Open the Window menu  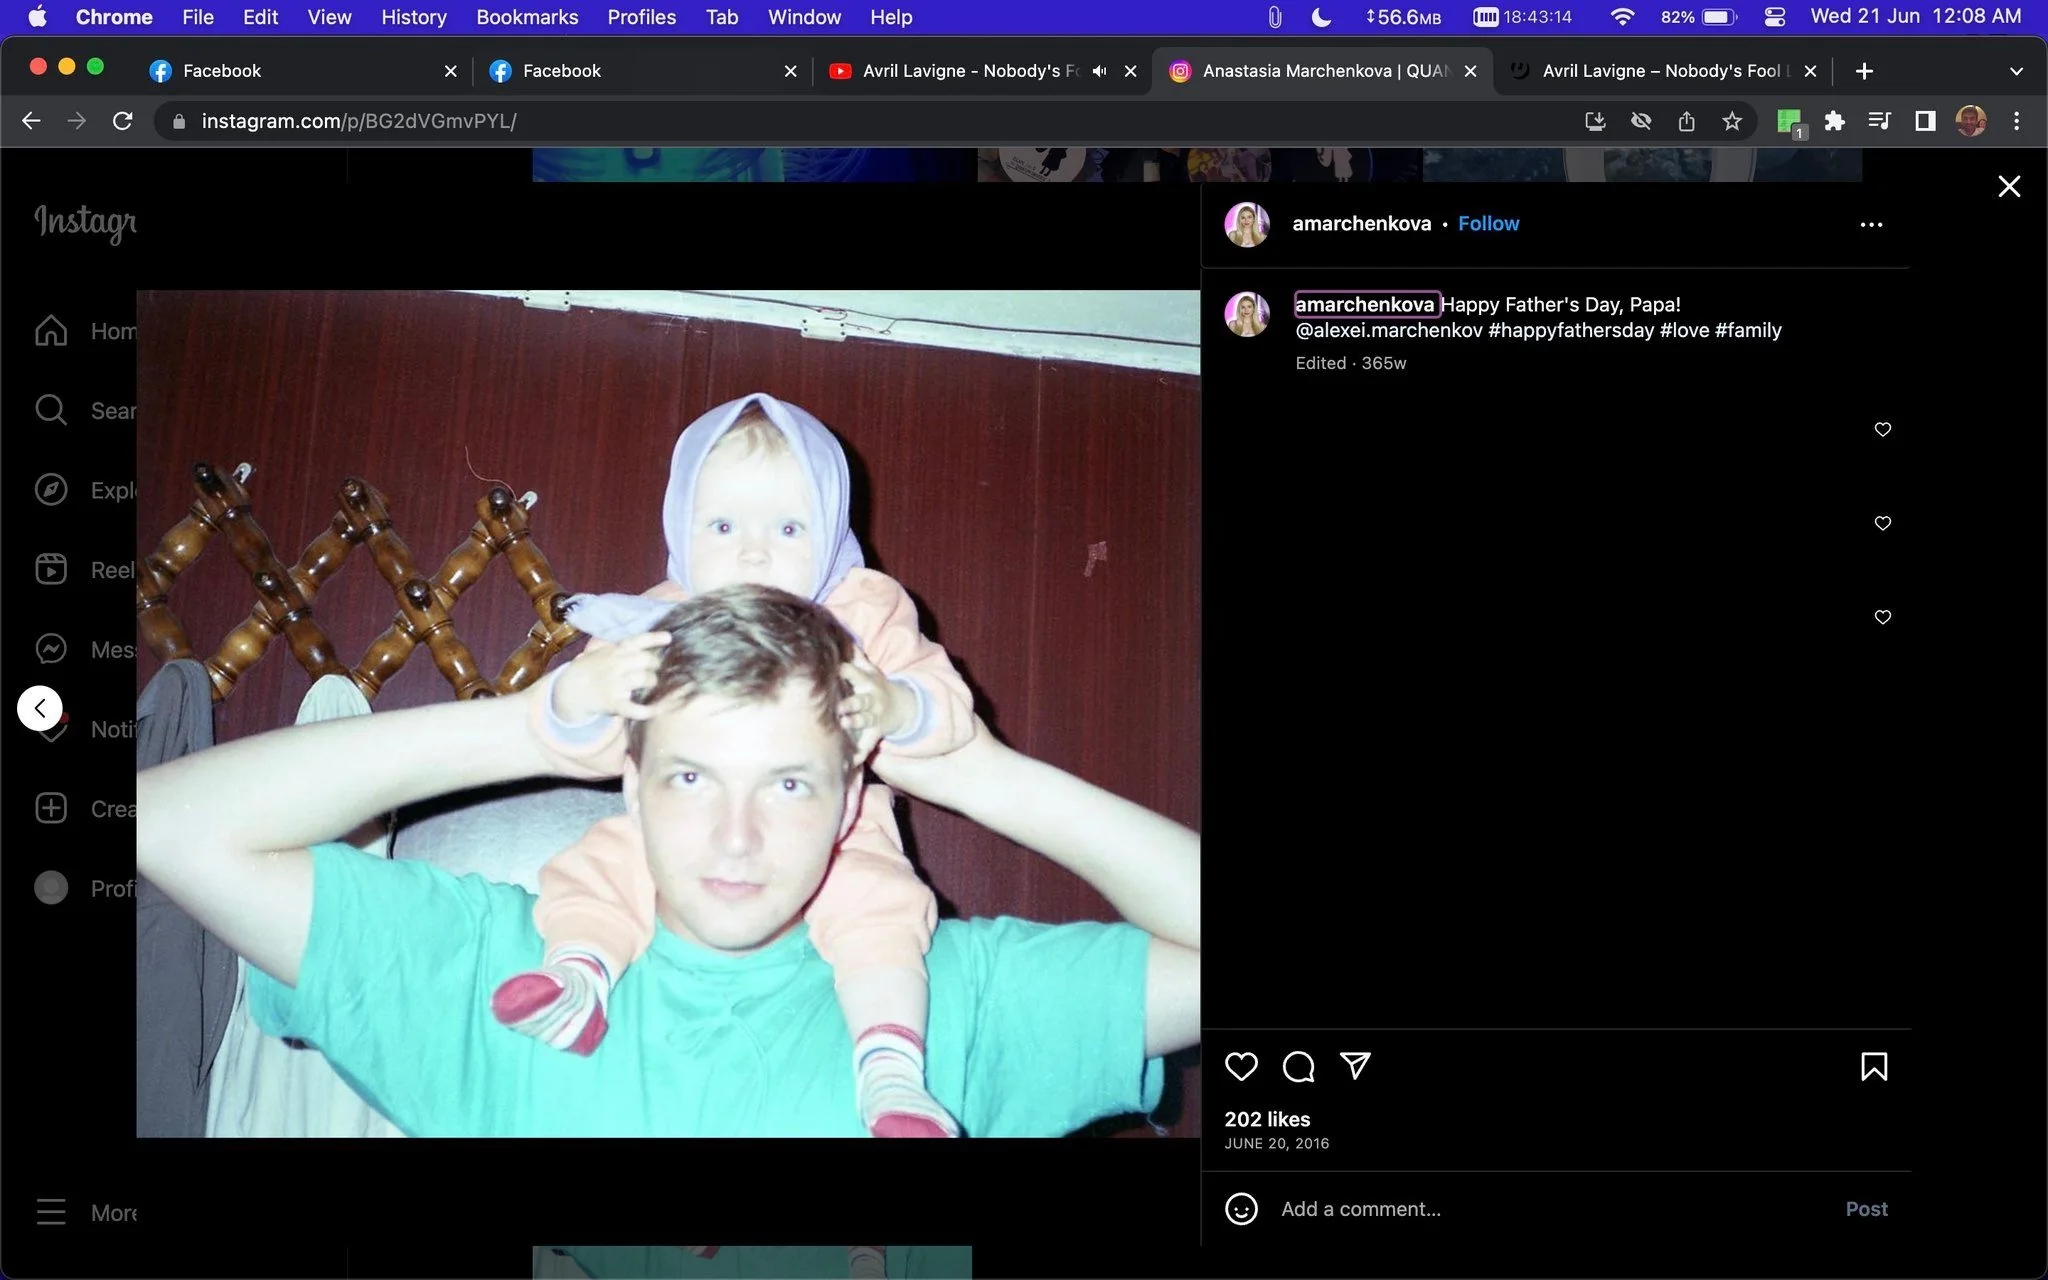click(804, 17)
